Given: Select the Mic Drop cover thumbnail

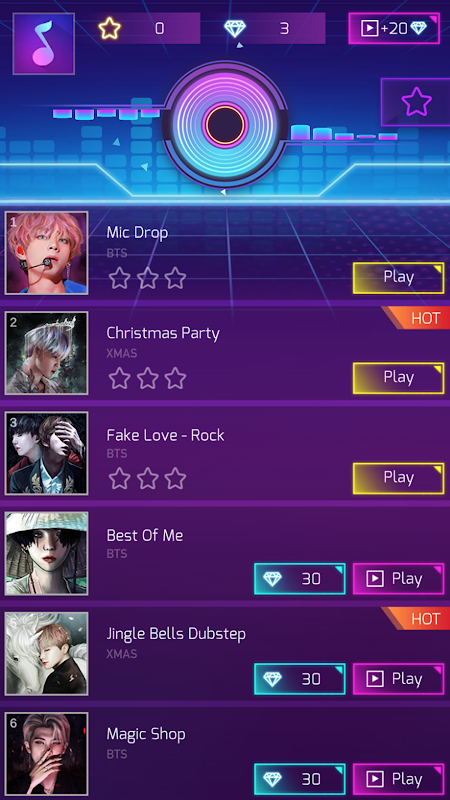Looking at the screenshot, I should click(46, 253).
